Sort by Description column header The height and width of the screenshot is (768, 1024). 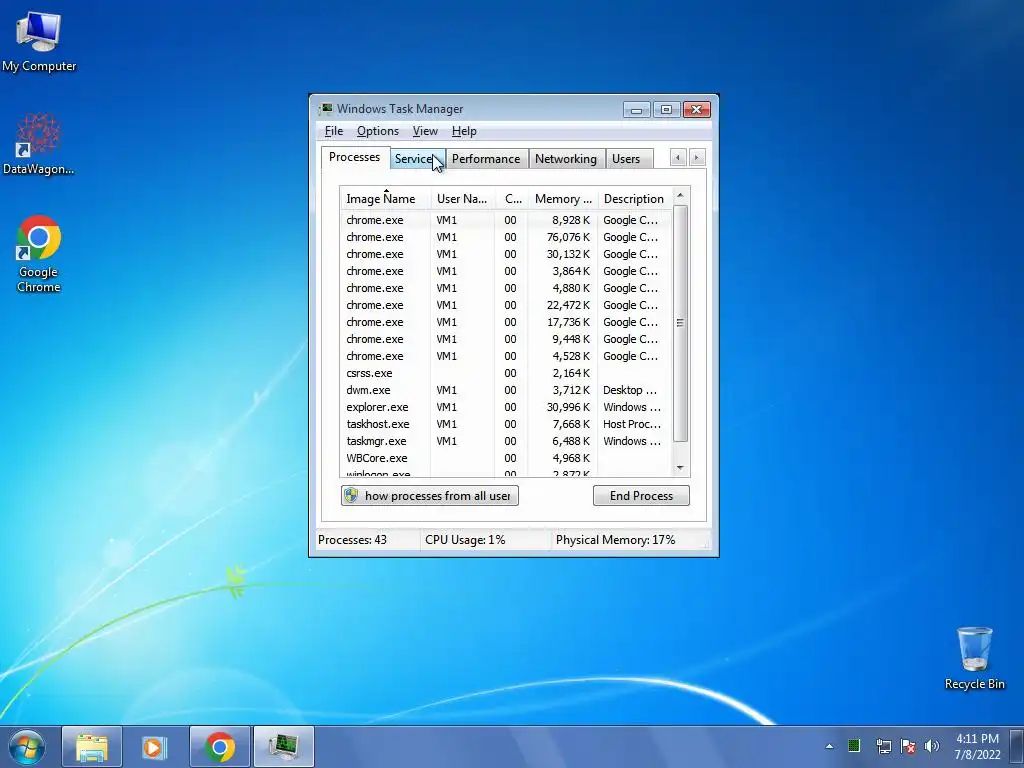(633, 199)
